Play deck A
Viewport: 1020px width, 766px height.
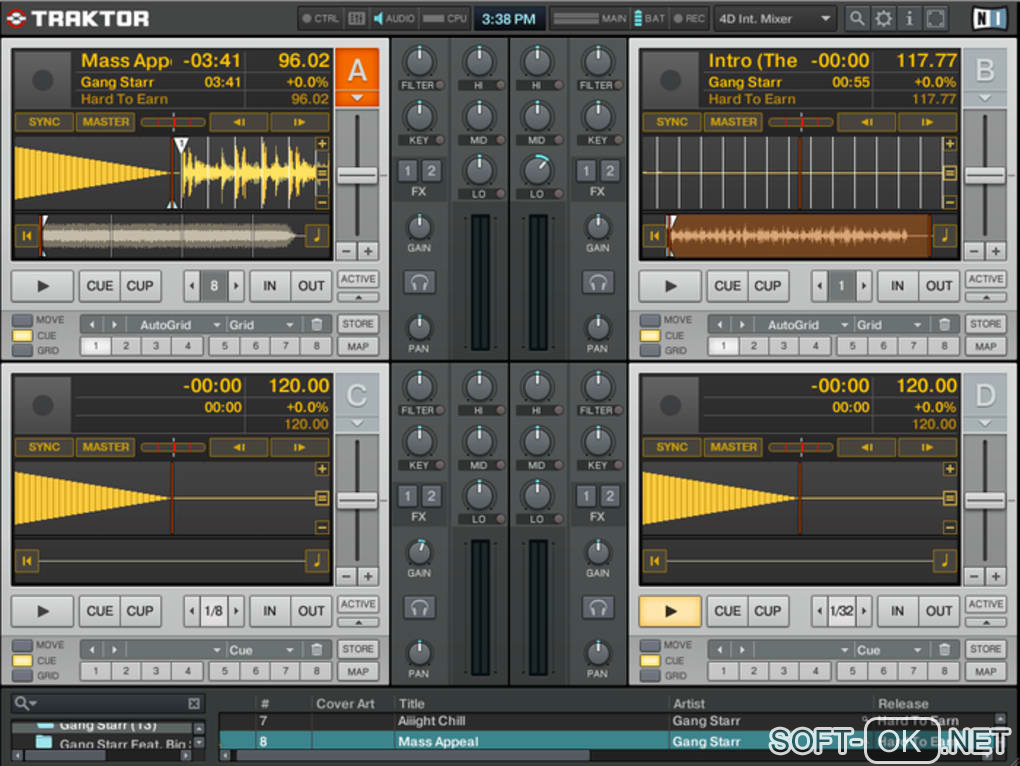43,286
